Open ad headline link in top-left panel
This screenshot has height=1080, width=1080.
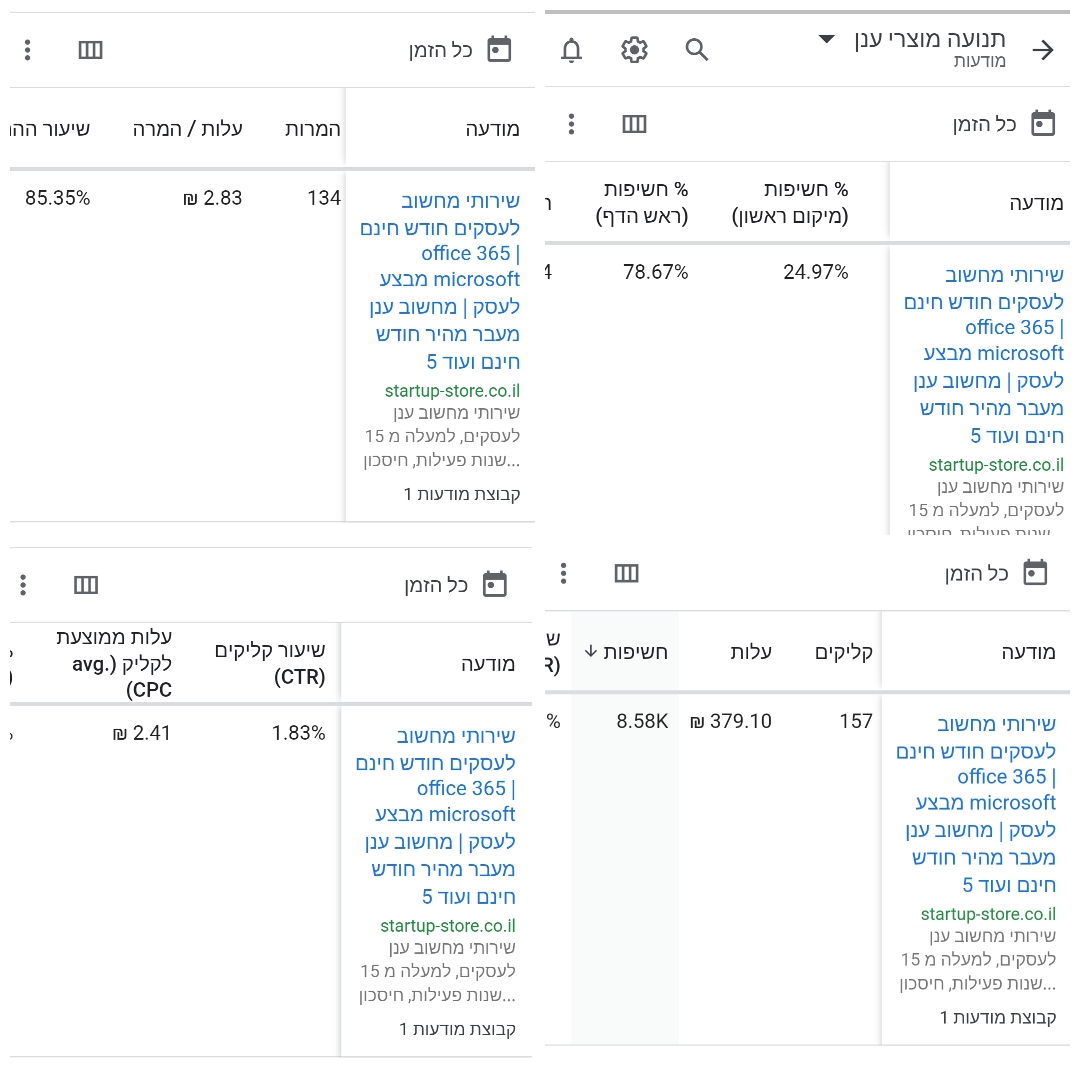click(440, 280)
